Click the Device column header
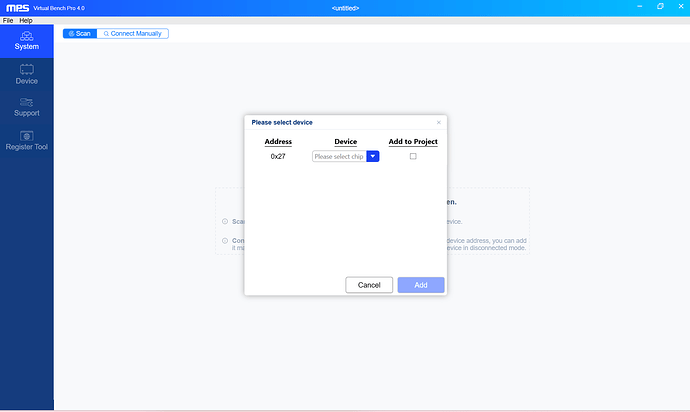The width and height of the screenshot is (690, 412). pyautogui.click(x=345, y=141)
